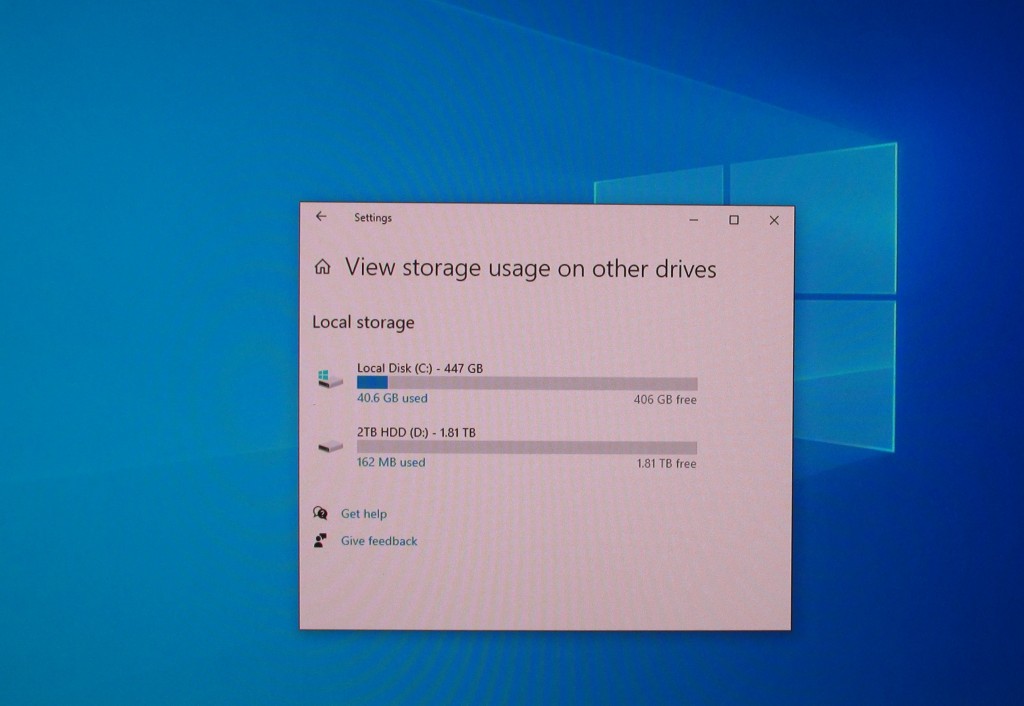Viewport: 1024px width, 706px height.
Task: Open the Get help link
Action: click(364, 514)
